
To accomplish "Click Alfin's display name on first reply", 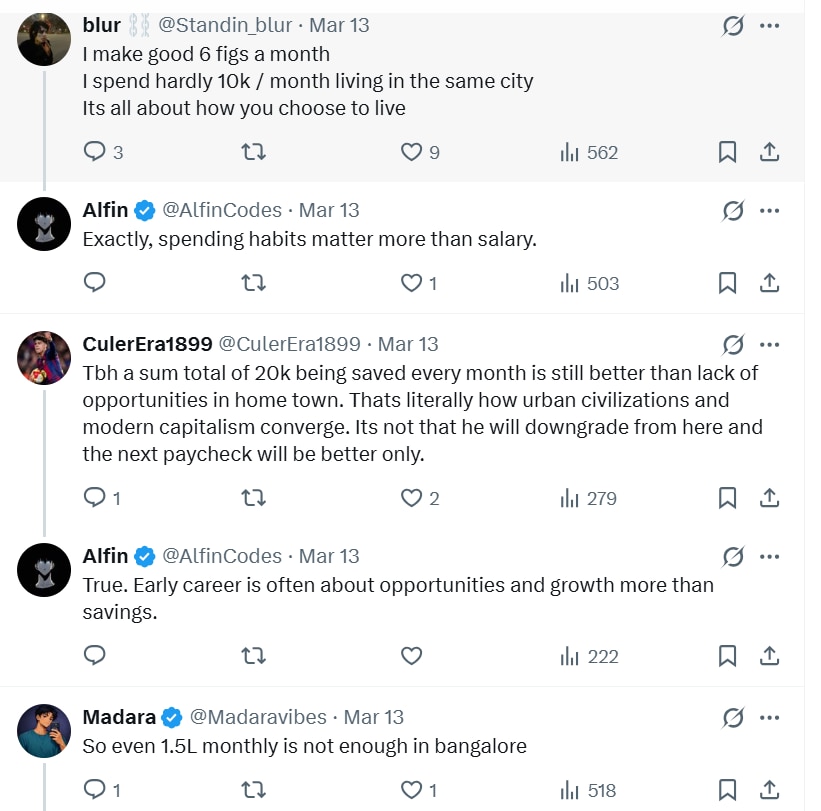I will 105,210.
